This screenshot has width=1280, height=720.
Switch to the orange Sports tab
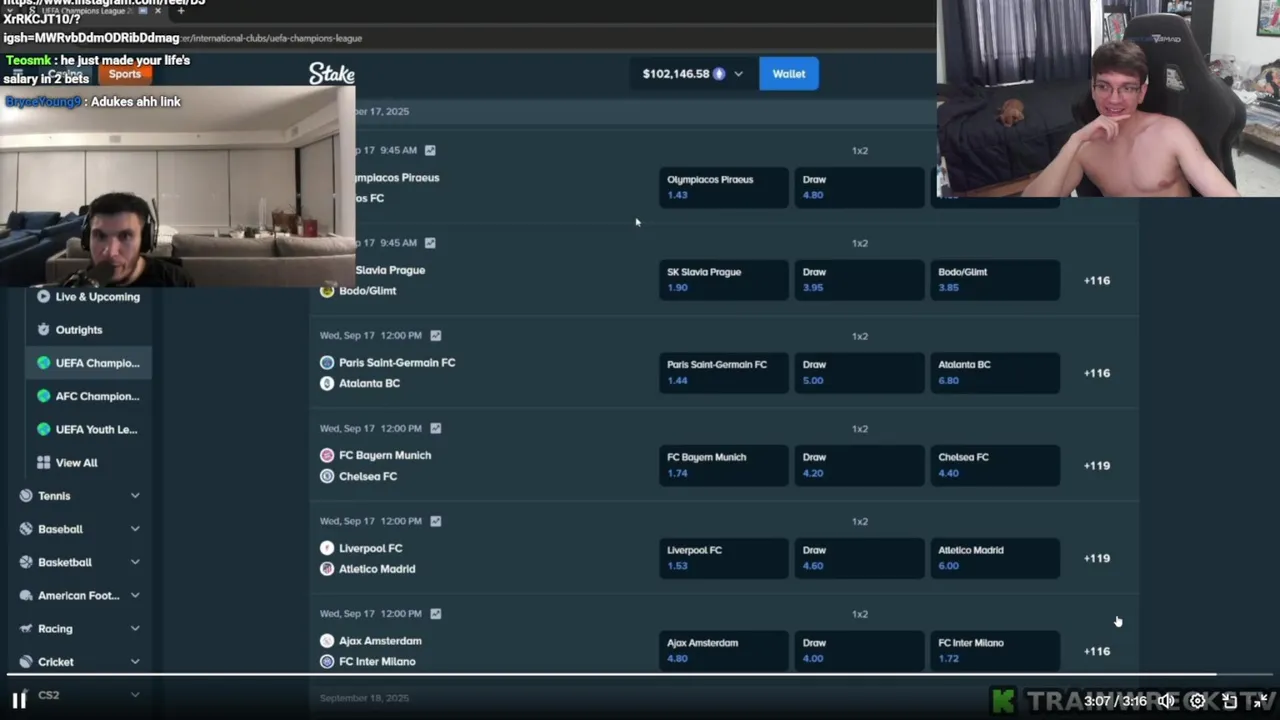coord(124,74)
